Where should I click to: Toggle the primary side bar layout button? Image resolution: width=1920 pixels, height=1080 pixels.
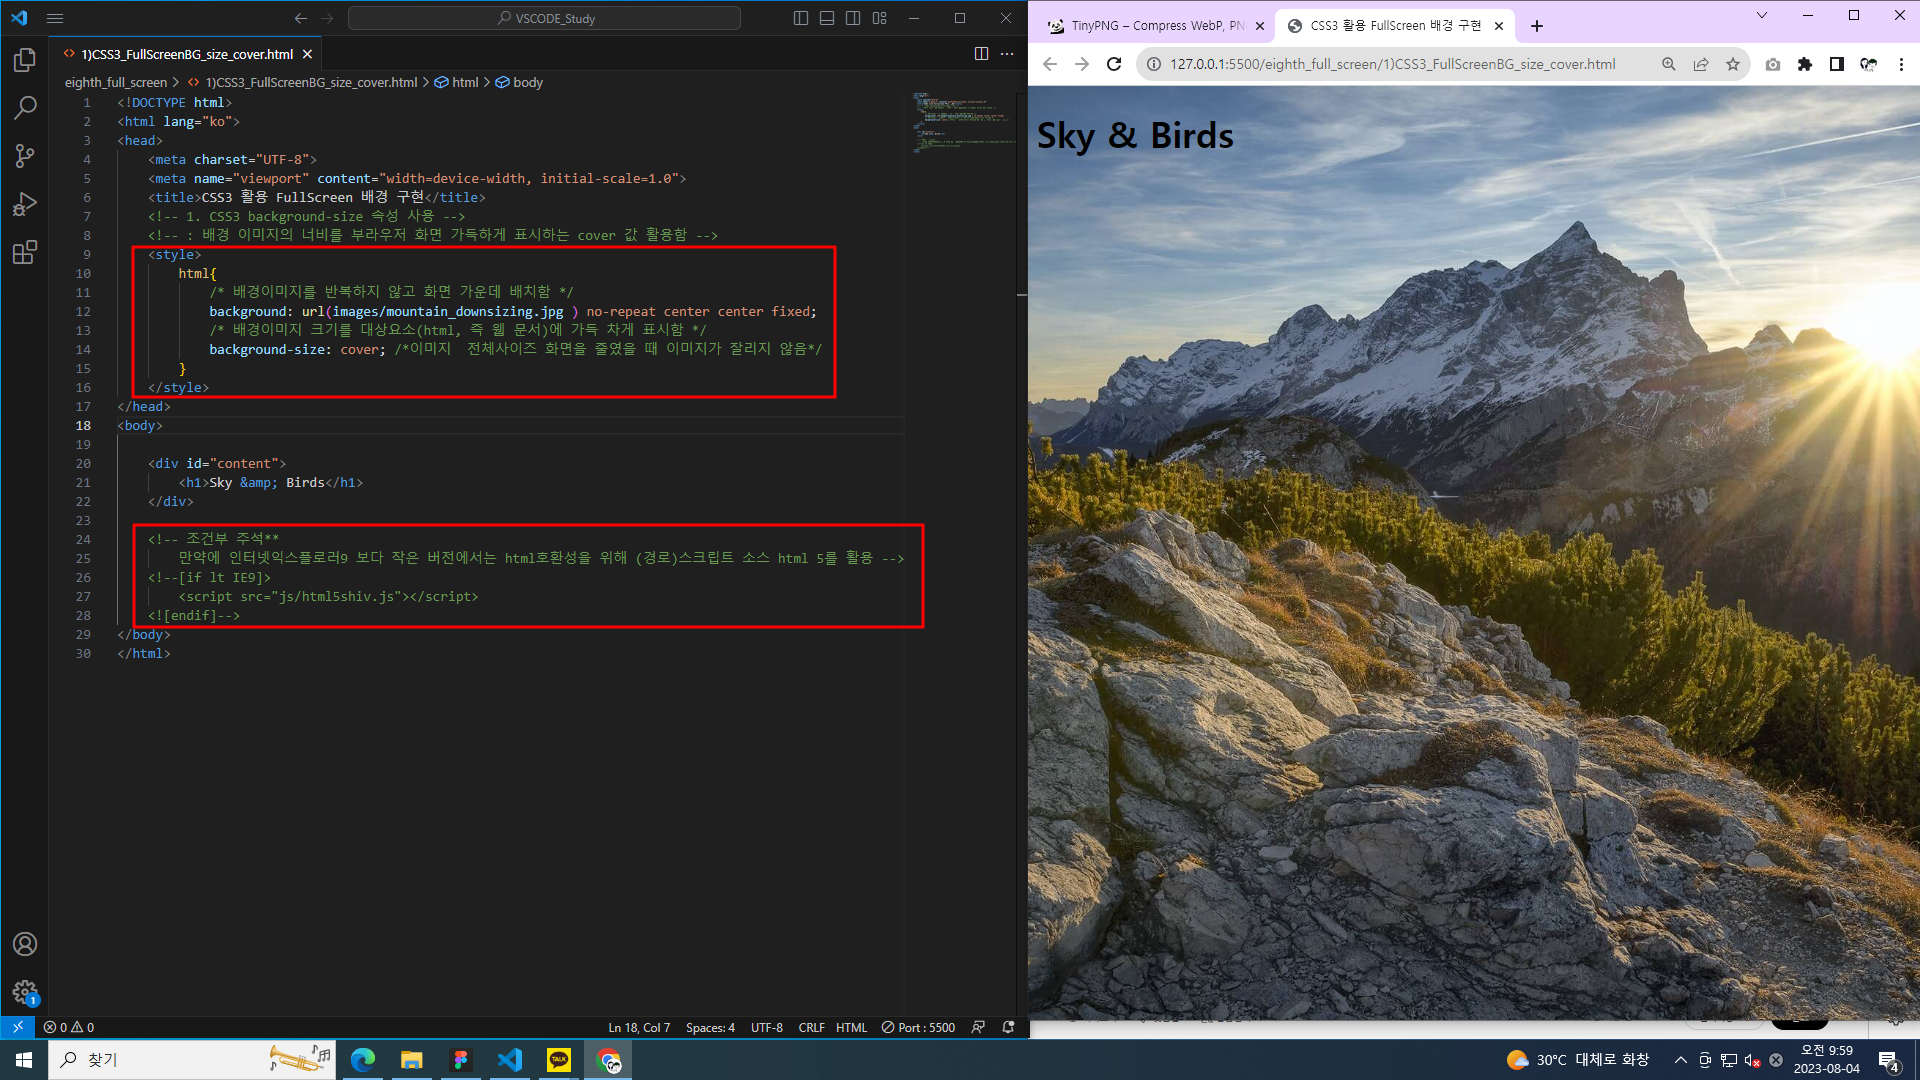coord(801,18)
